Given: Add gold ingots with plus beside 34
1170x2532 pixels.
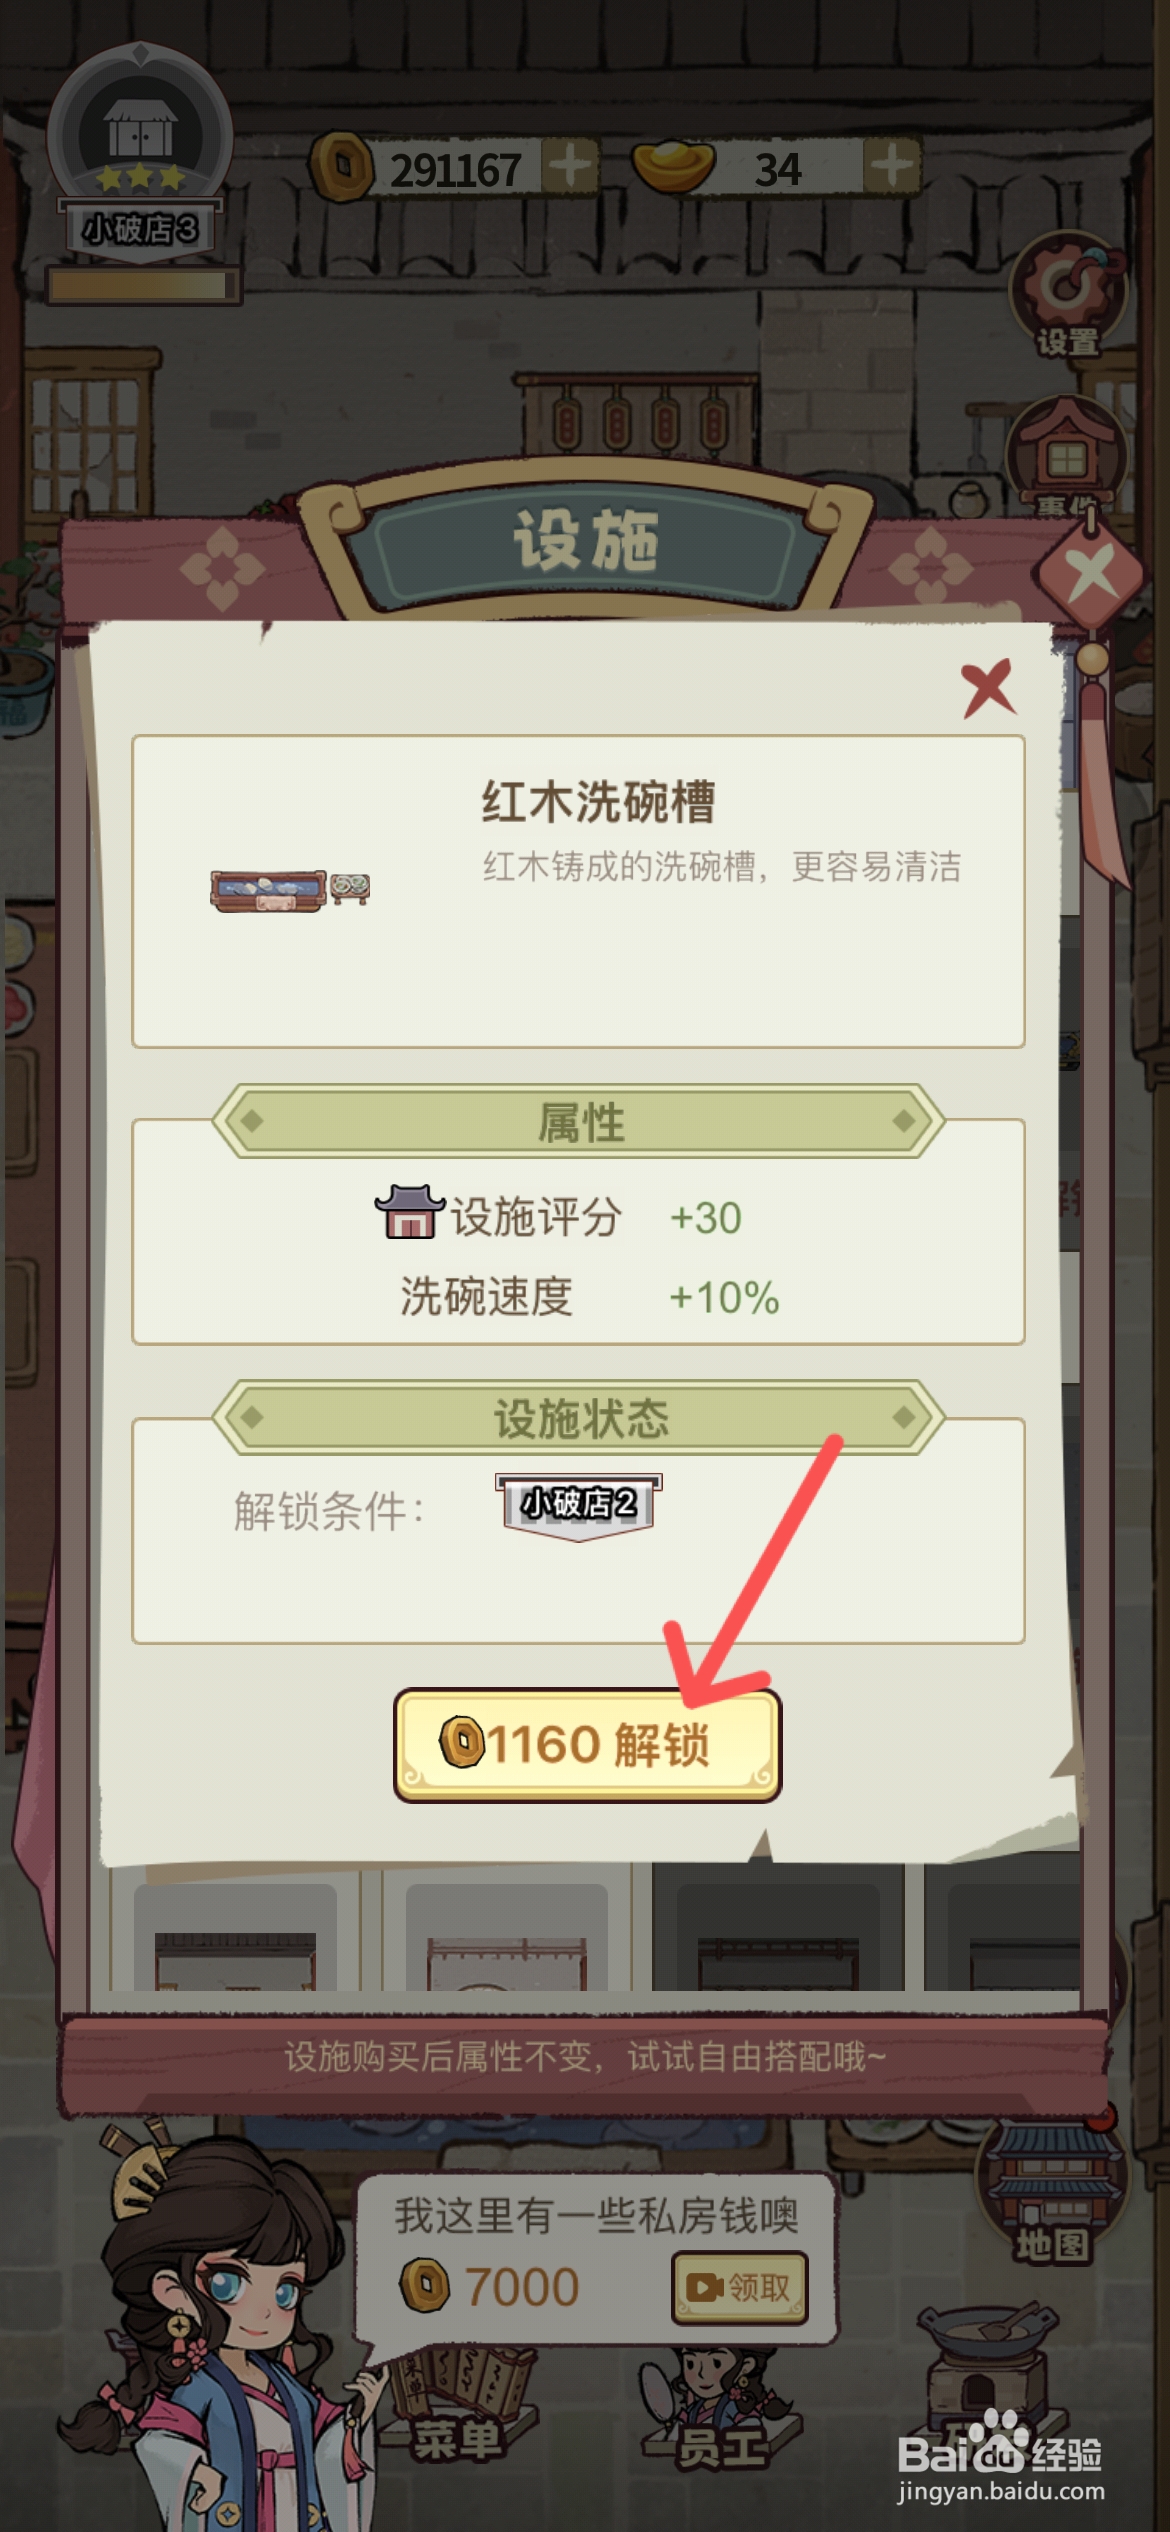Looking at the screenshot, I should [891, 166].
